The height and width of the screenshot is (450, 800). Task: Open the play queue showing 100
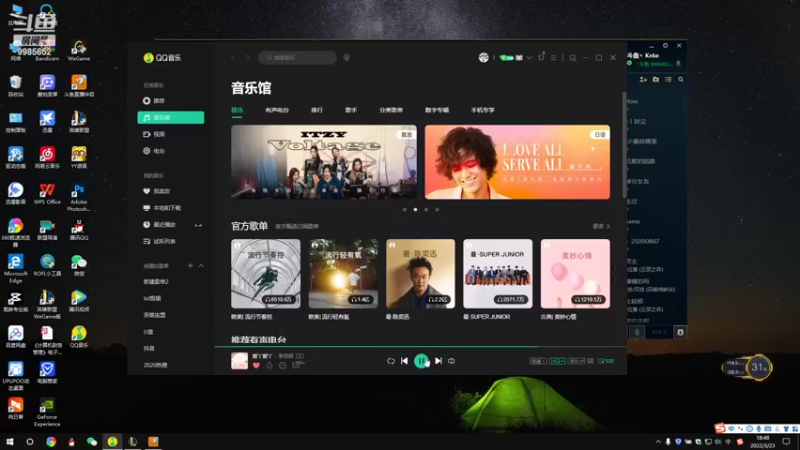606,361
